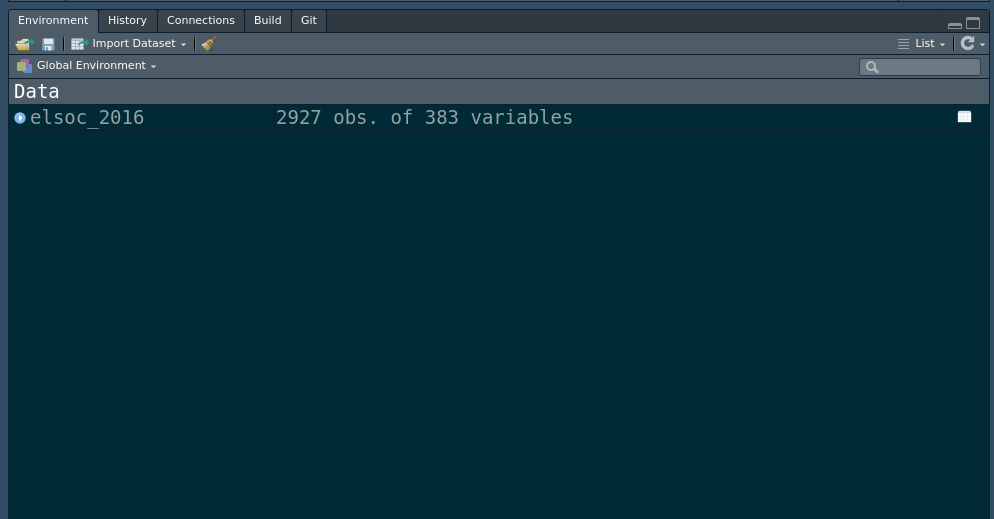Open the List view mode dropdown

tap(922, 44)
